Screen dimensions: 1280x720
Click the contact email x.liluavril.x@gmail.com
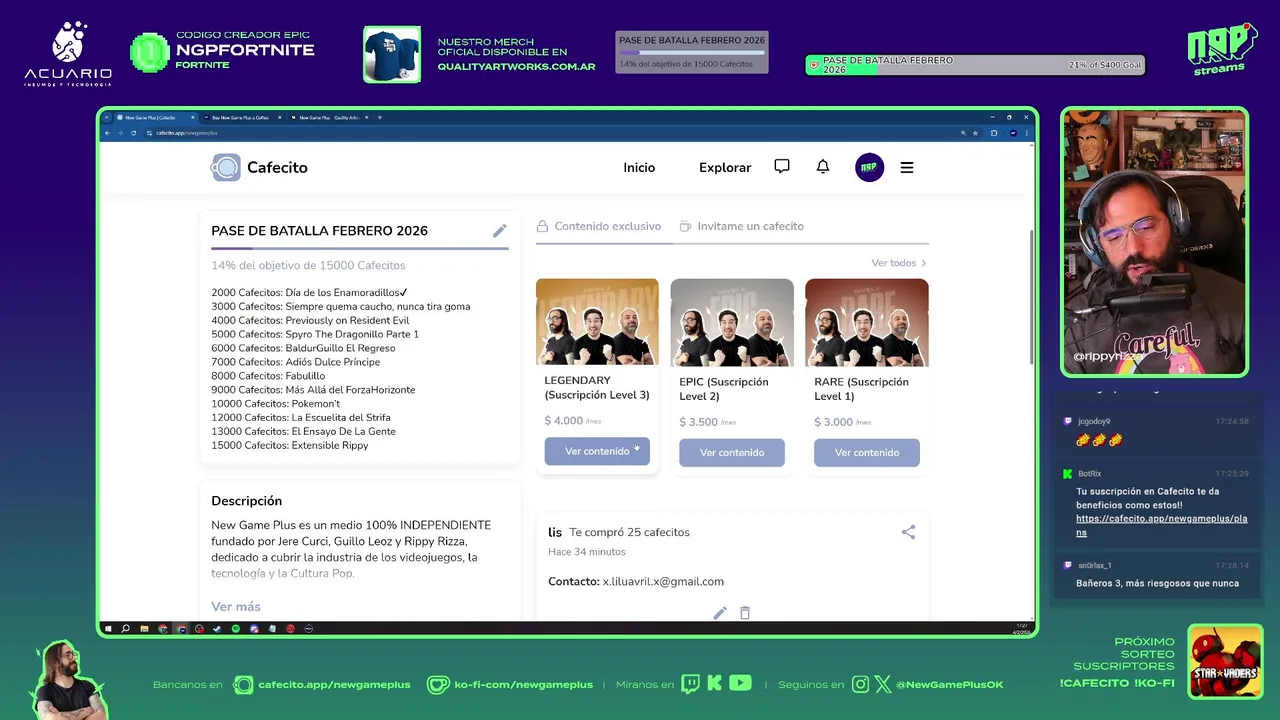[x=663, y=581]
